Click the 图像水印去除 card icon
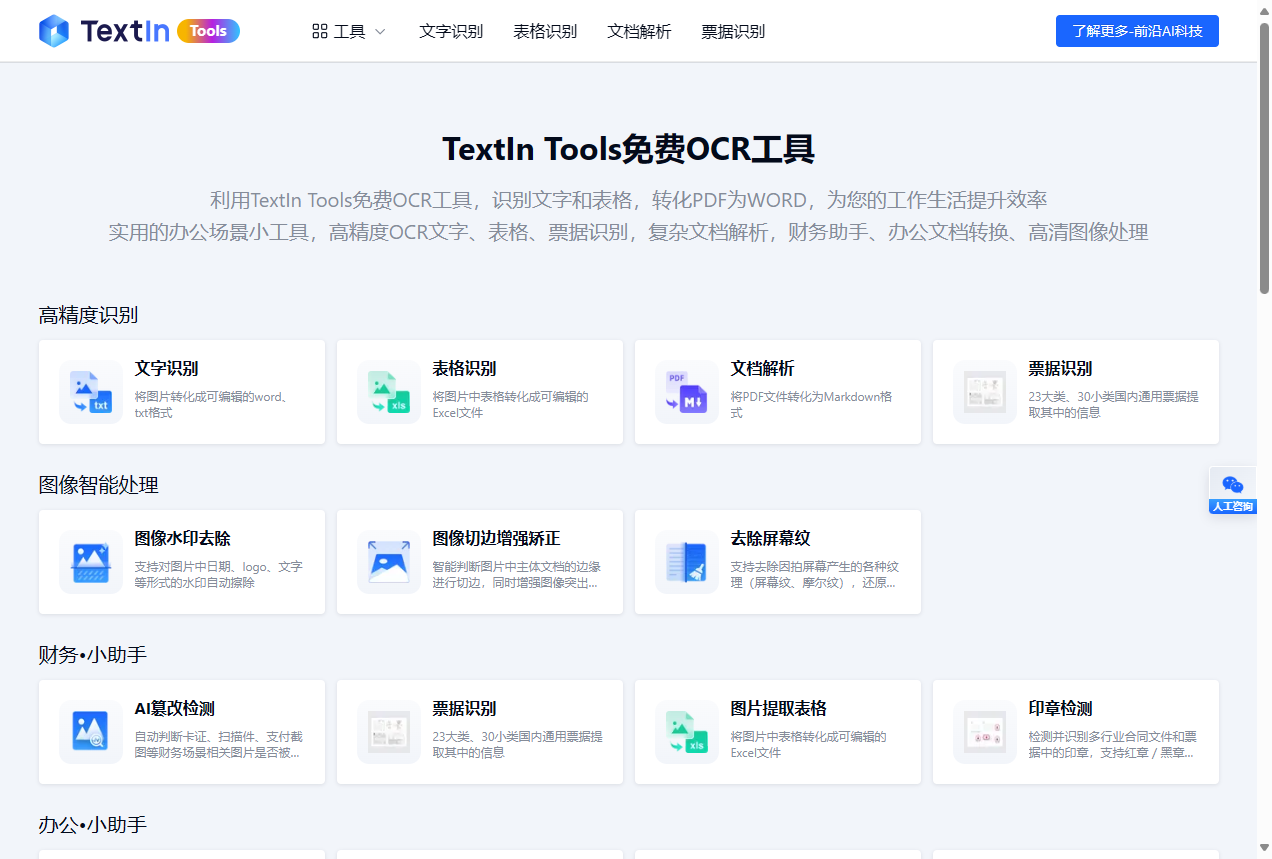 click(x=90, y=562)
